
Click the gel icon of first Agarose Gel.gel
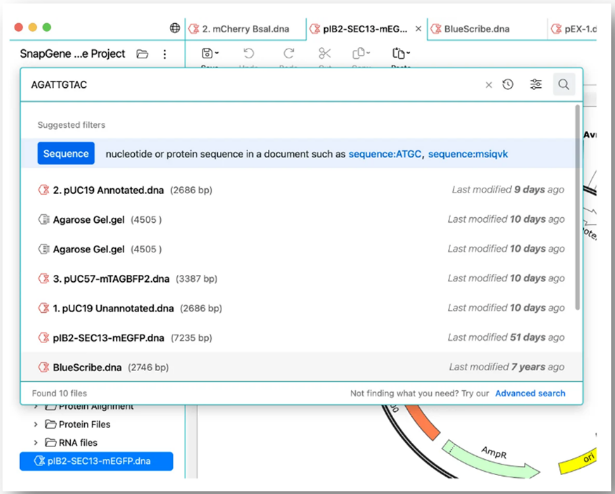44,219
